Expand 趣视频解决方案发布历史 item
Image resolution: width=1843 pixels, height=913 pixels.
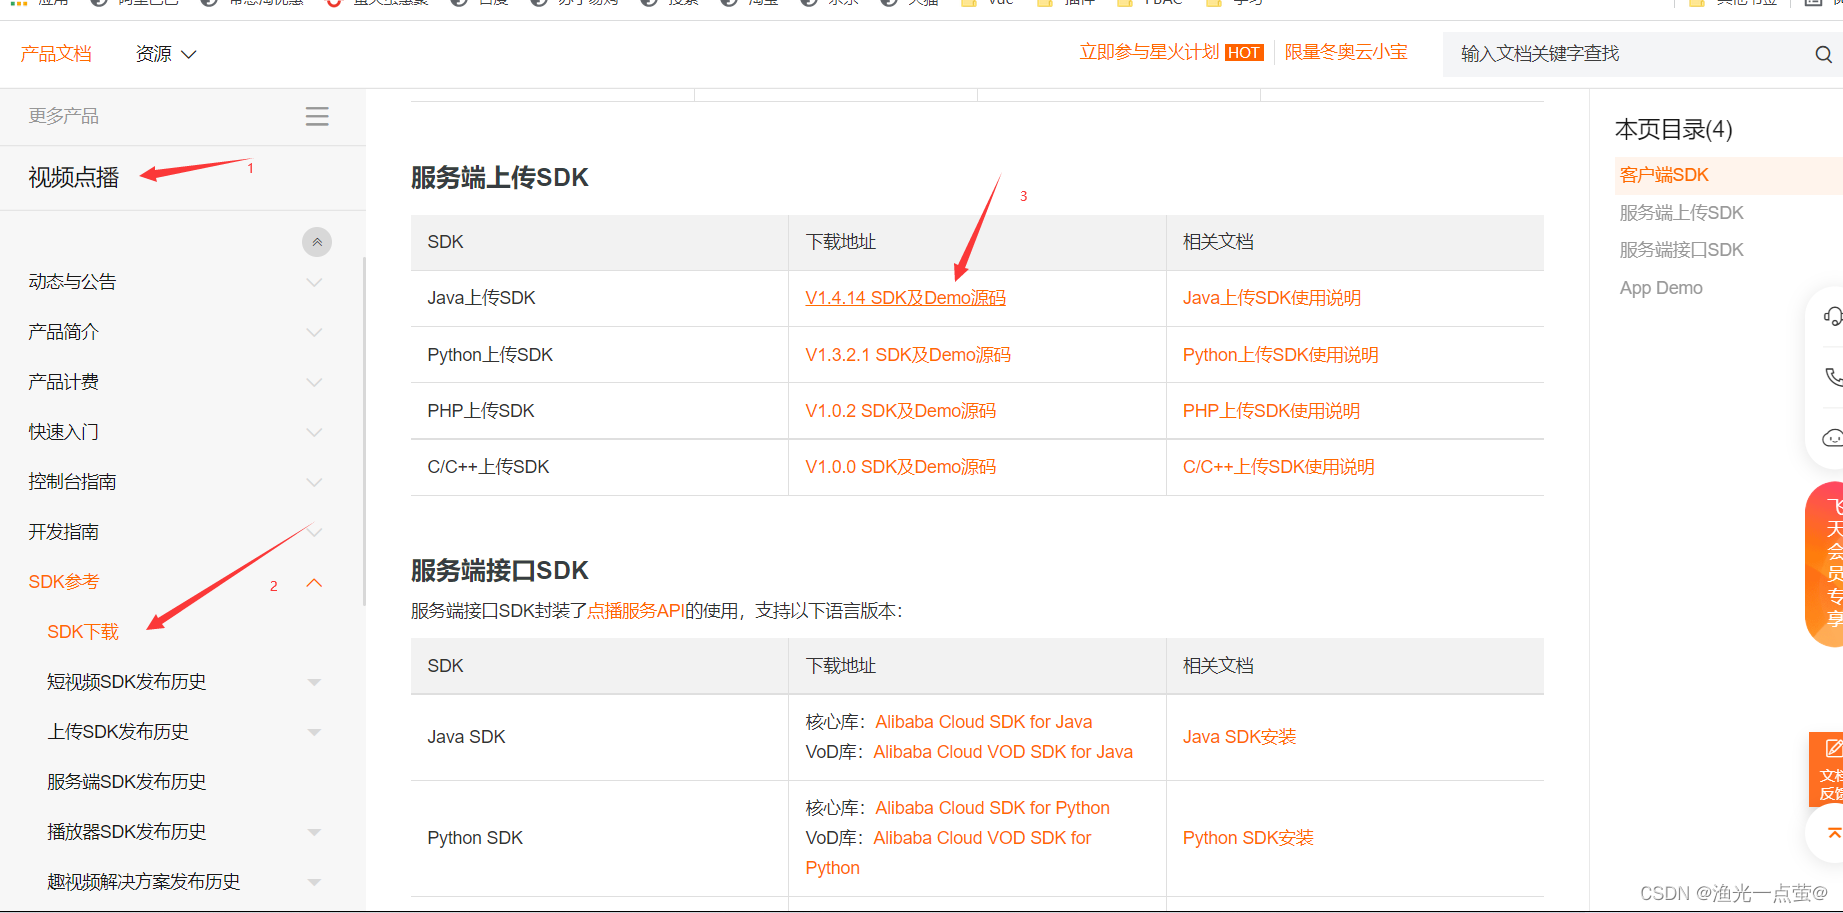pos(314,882)
